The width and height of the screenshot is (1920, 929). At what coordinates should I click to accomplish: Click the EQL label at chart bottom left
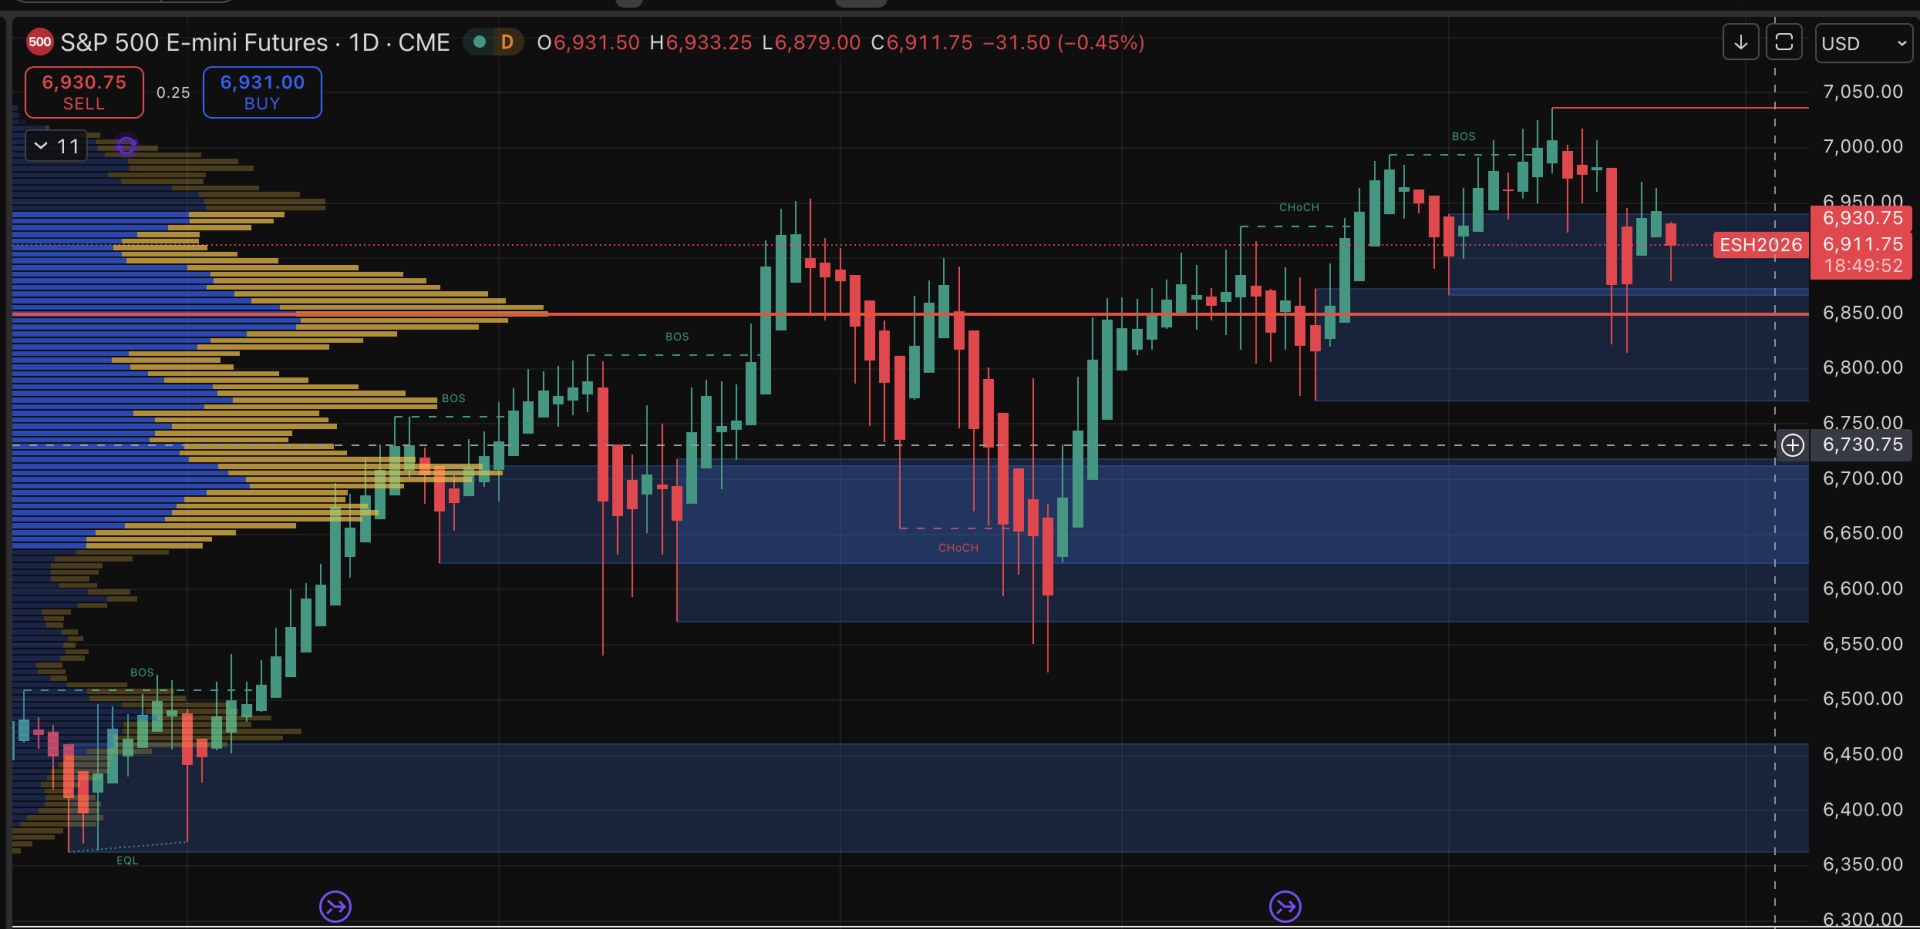click(127, 861)
